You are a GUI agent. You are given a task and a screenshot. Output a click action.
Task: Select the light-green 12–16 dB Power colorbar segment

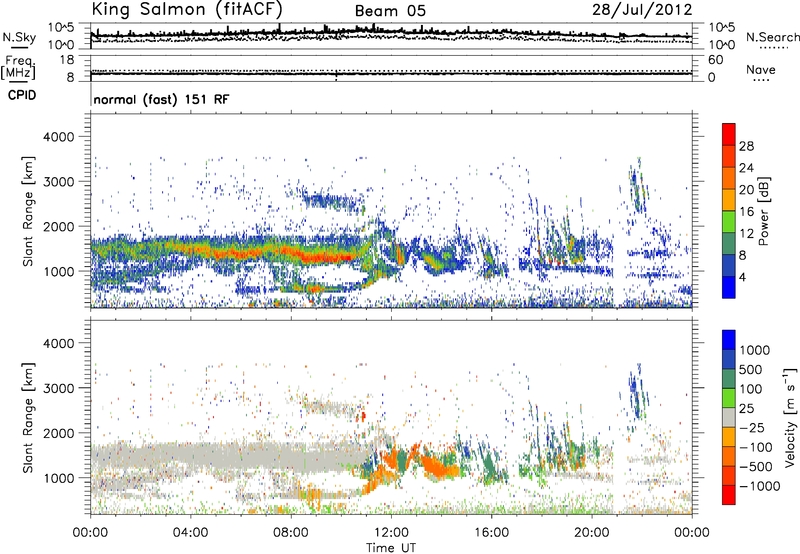729,221
